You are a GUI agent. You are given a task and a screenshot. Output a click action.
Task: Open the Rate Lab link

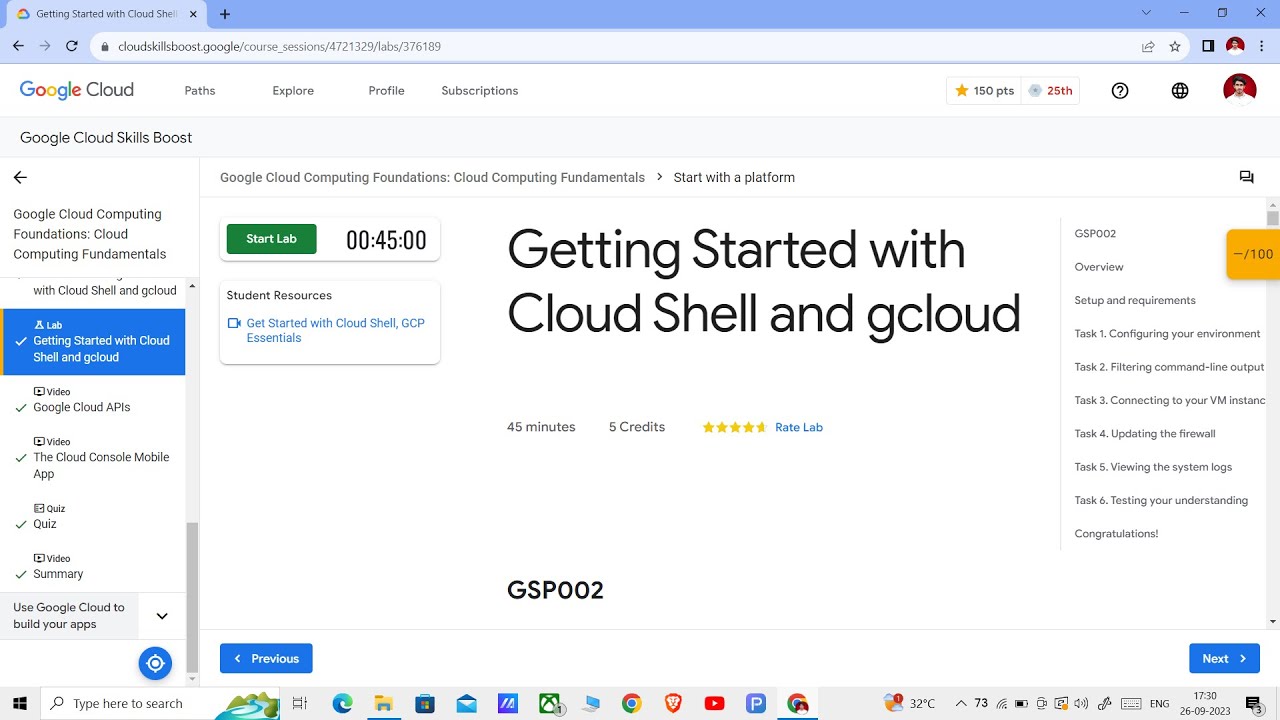pos(799,427)
